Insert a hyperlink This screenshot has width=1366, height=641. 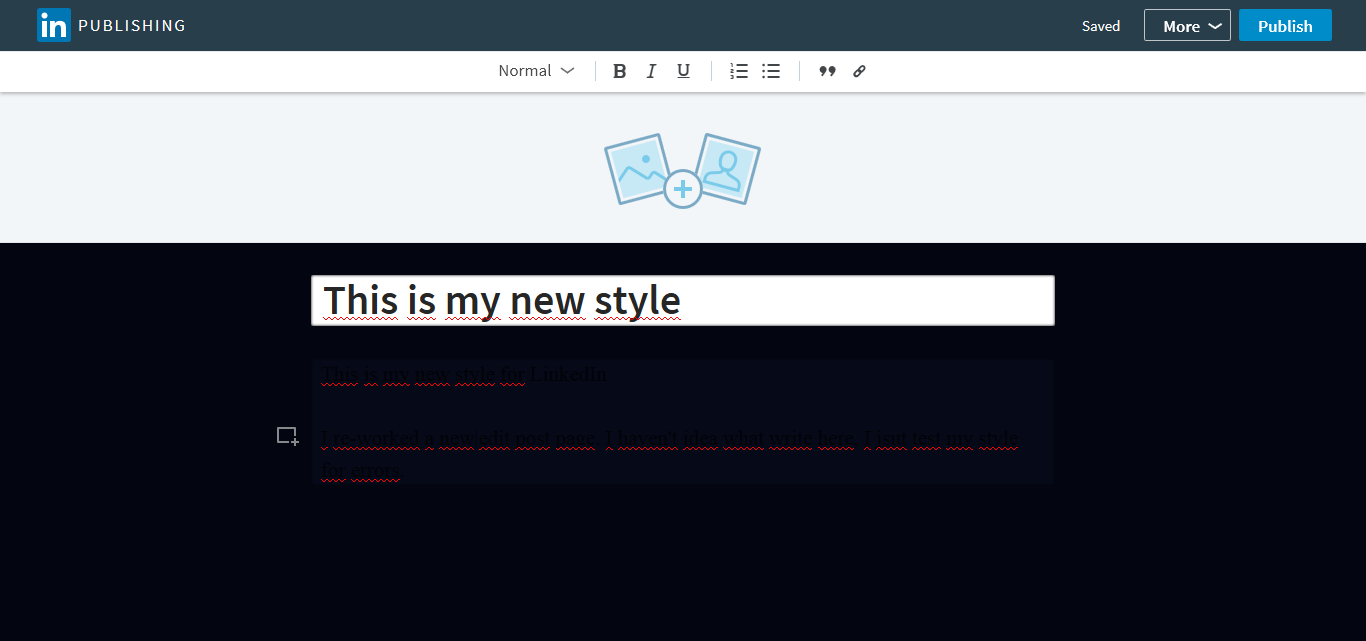pyautogui.click(x=859, y=71)
